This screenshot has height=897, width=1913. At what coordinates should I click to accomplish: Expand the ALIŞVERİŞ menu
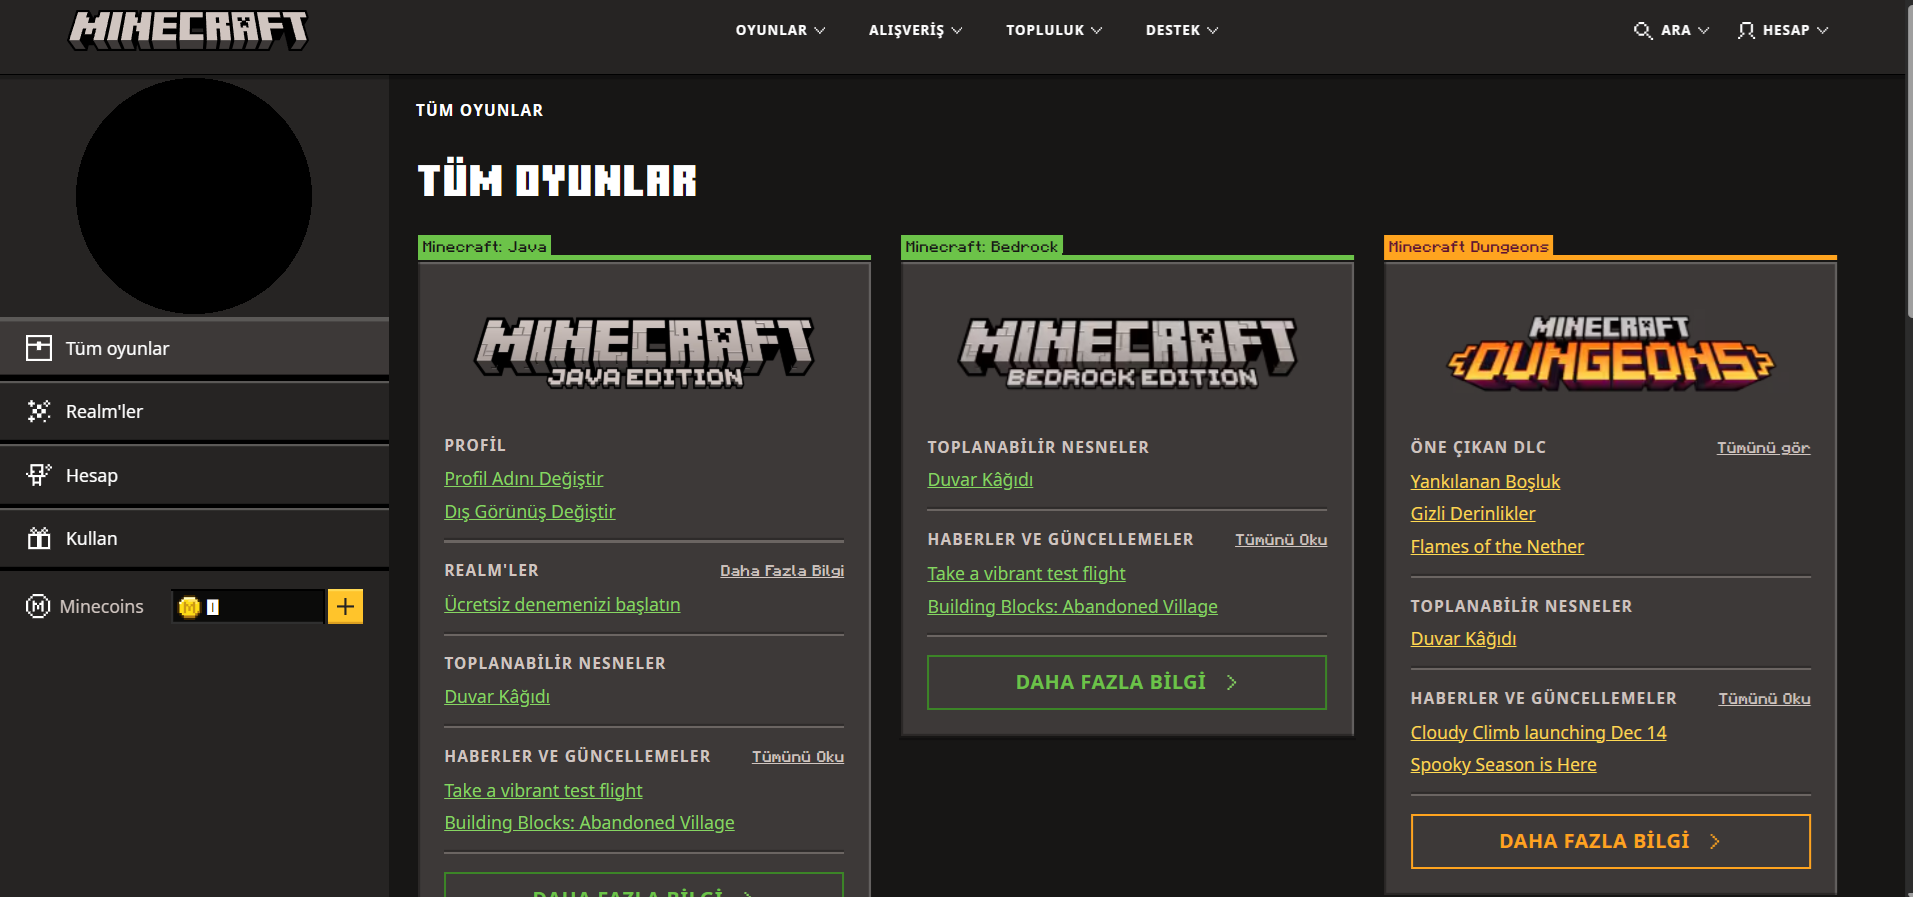point(915,30)
